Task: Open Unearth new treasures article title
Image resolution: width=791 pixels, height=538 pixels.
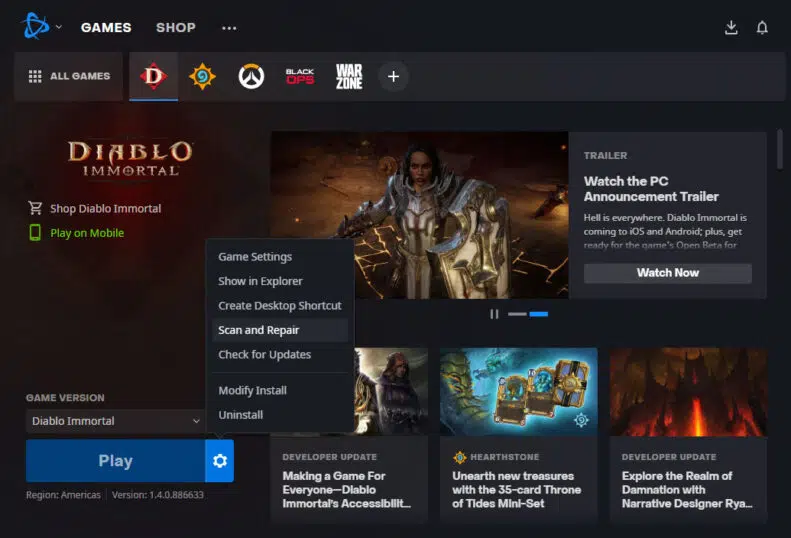Action: (x=517, y=490)
